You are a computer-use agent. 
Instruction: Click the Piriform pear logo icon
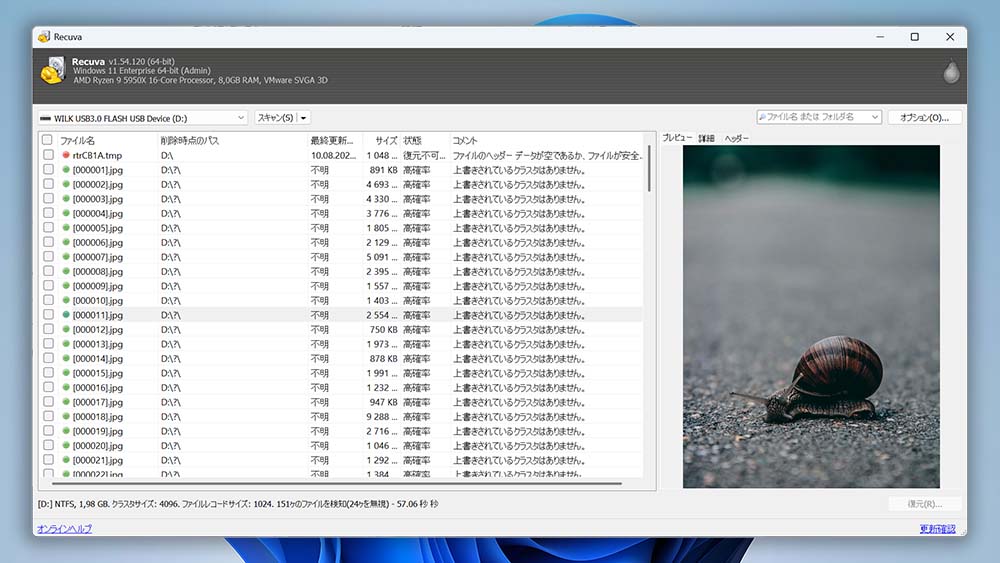coord(951,71)
